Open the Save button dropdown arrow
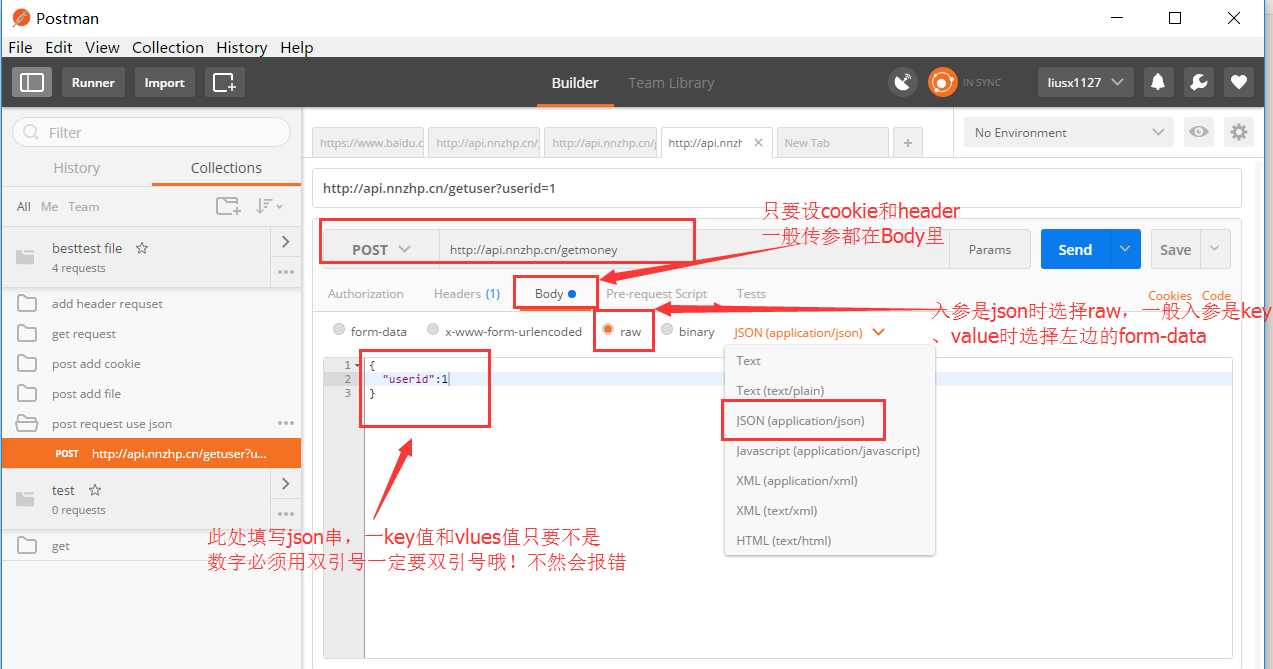The height and width of the screenshot is (669, 1273). coord(1215,249)
